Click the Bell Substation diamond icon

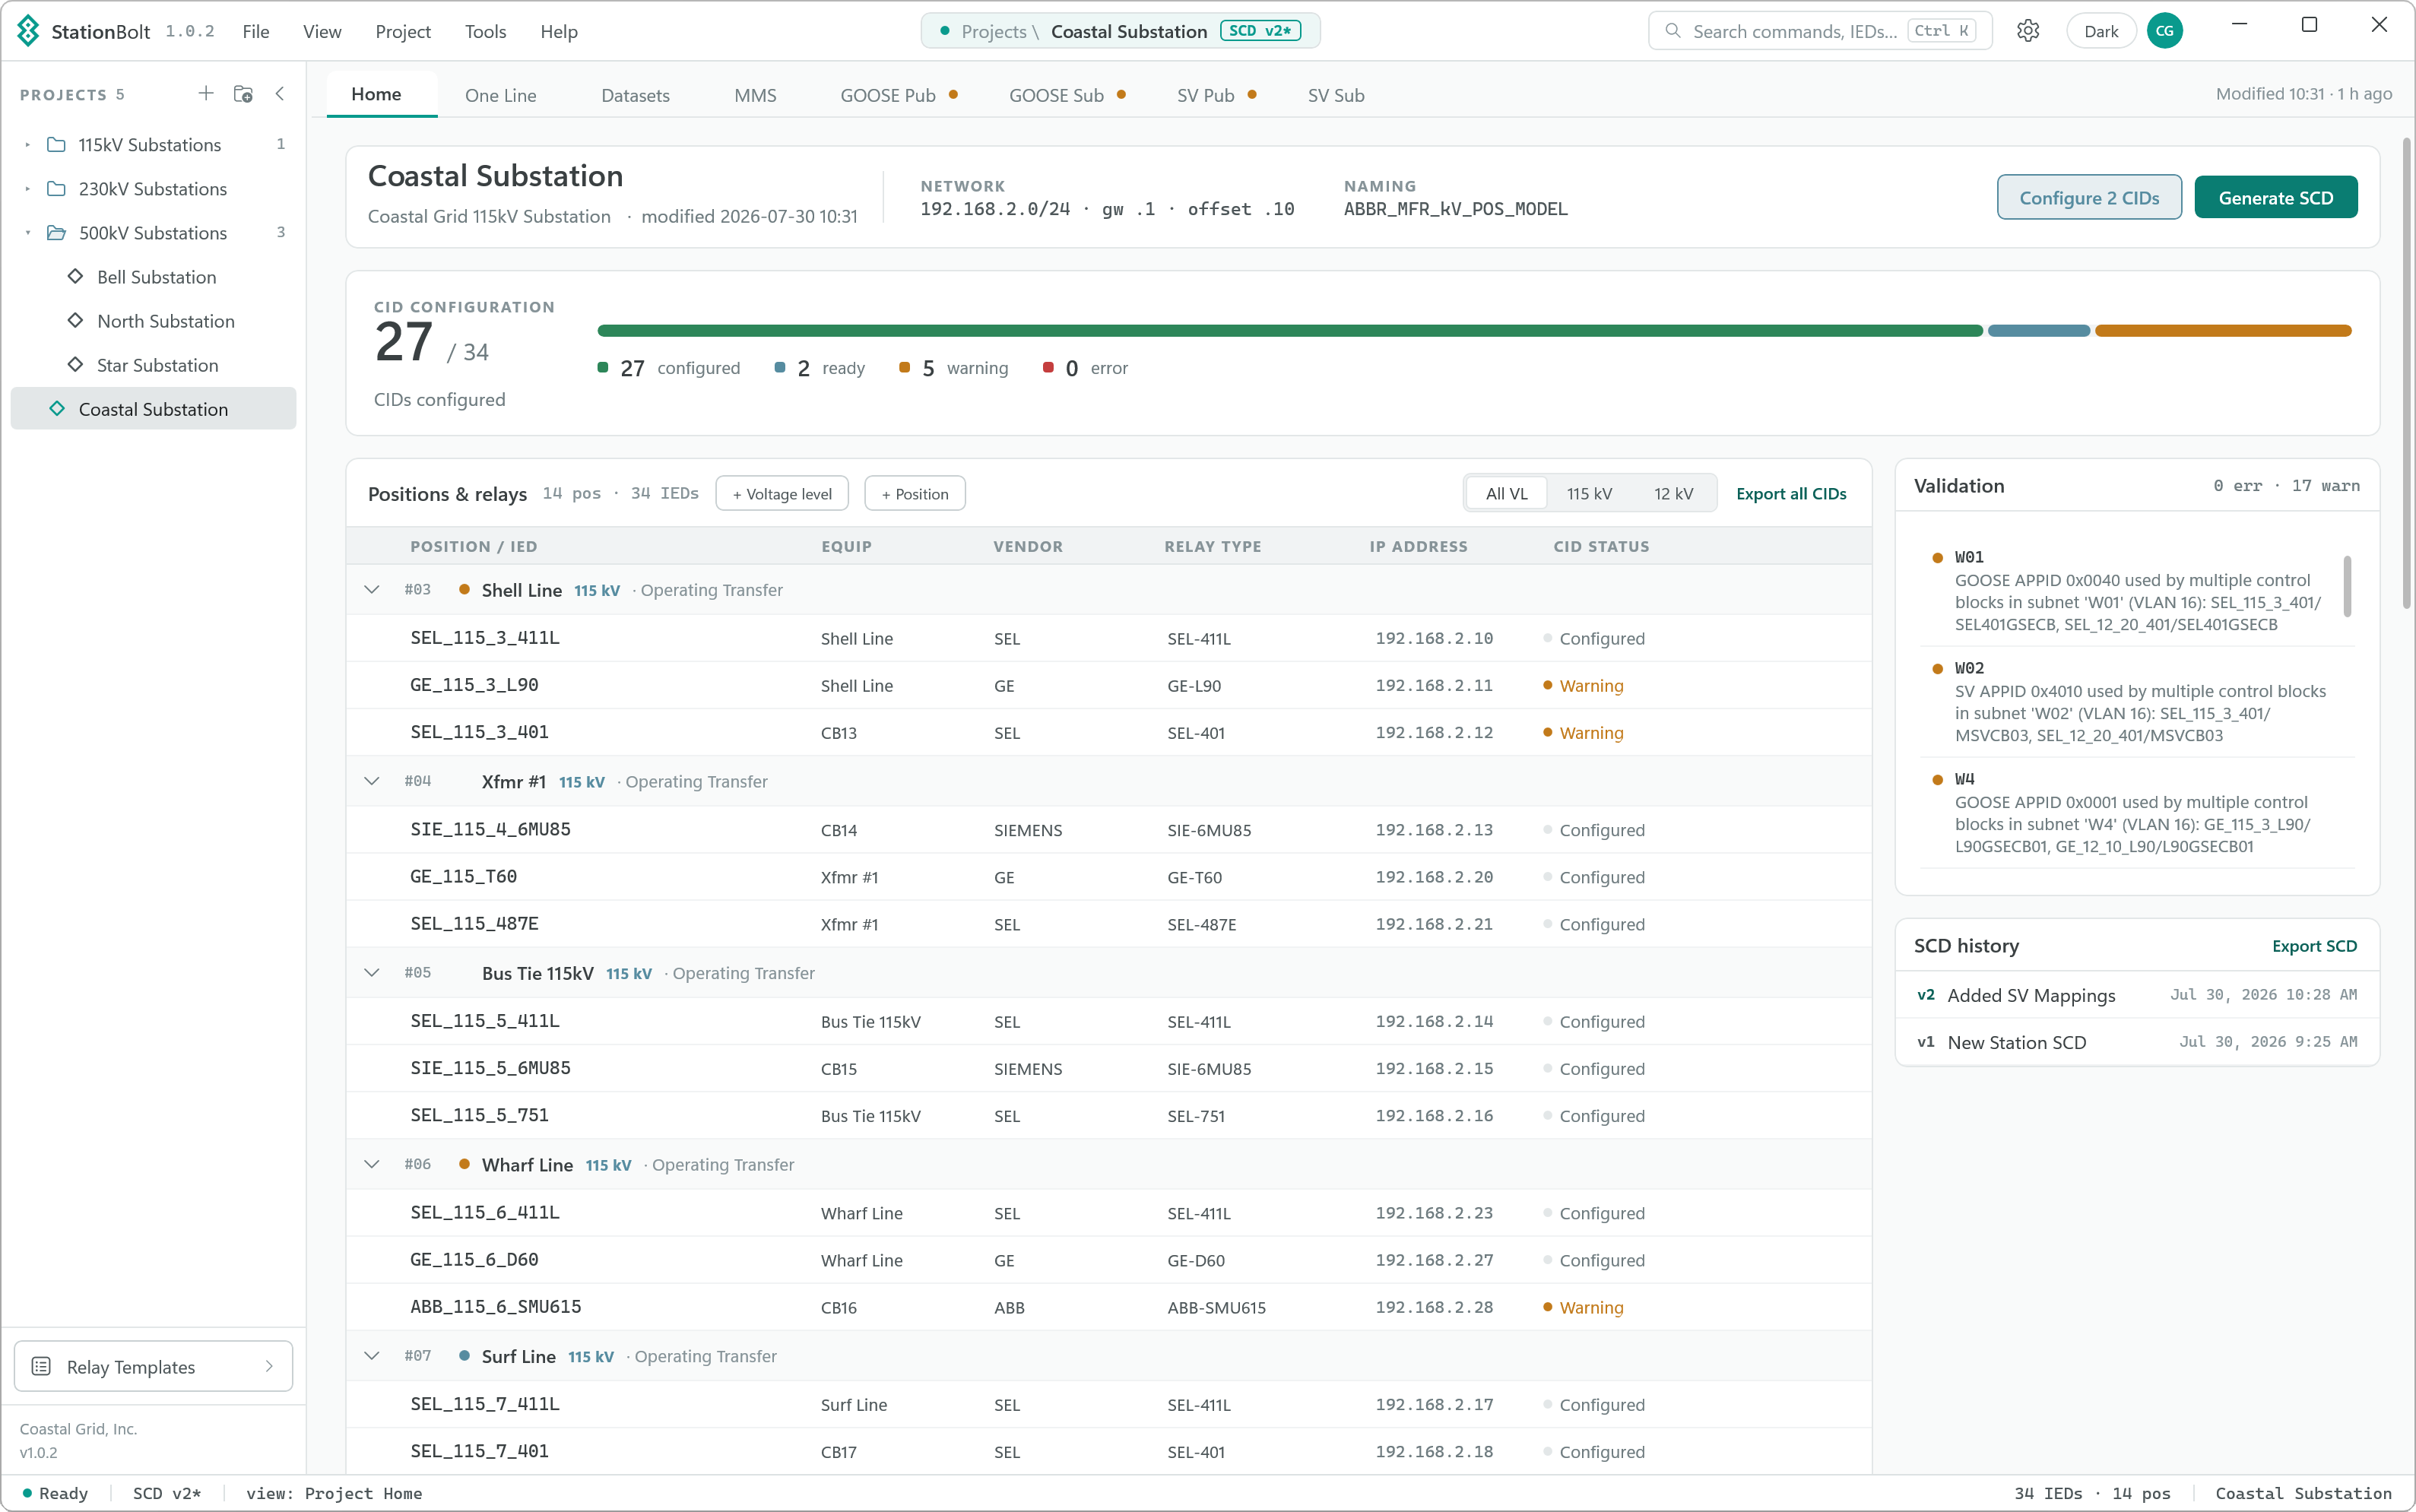coord(75,276)
